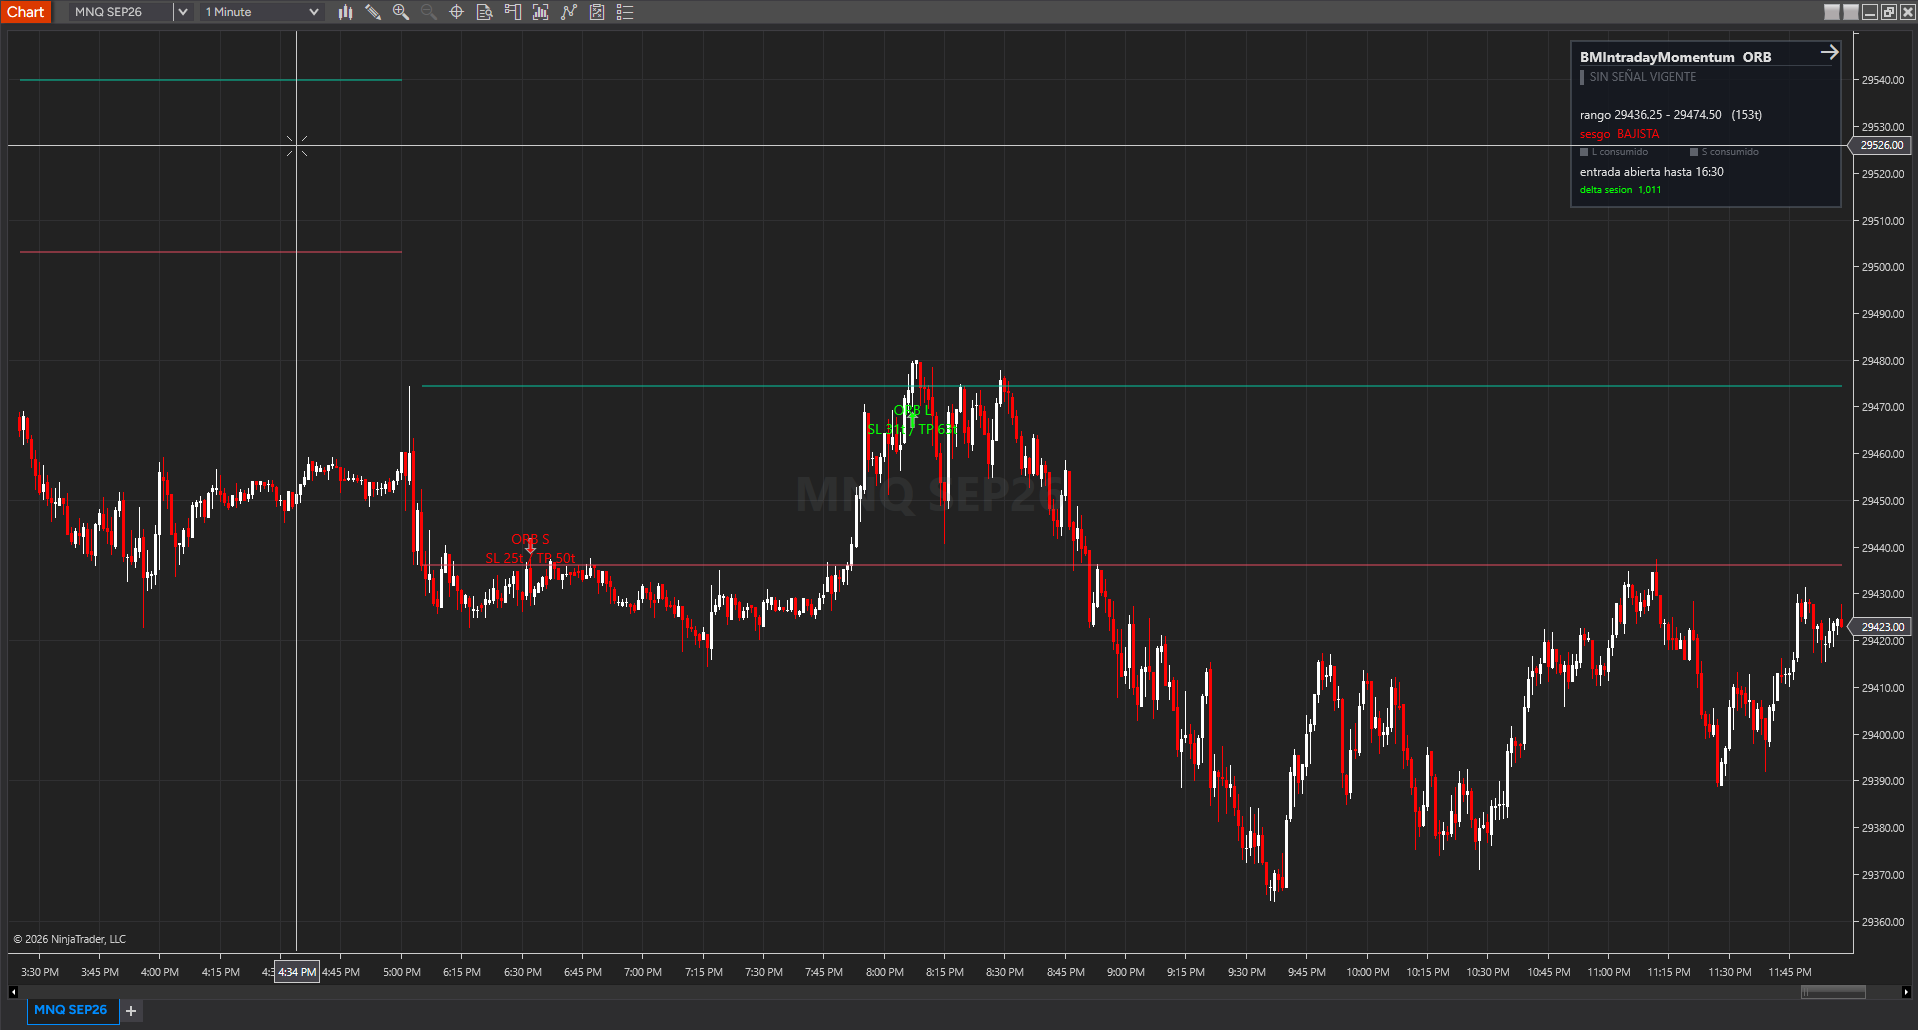1918x1030 pixels.
Task: Open the chart style bars icon
Action: pyautogui.click(x=345, y=12)
